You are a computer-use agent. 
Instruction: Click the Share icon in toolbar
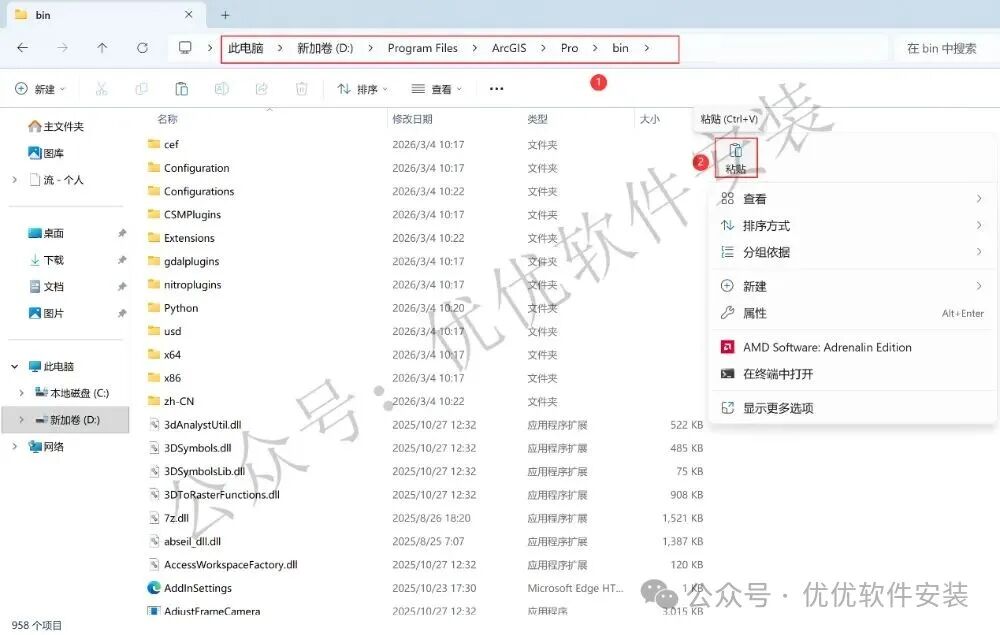coord(261,89)
